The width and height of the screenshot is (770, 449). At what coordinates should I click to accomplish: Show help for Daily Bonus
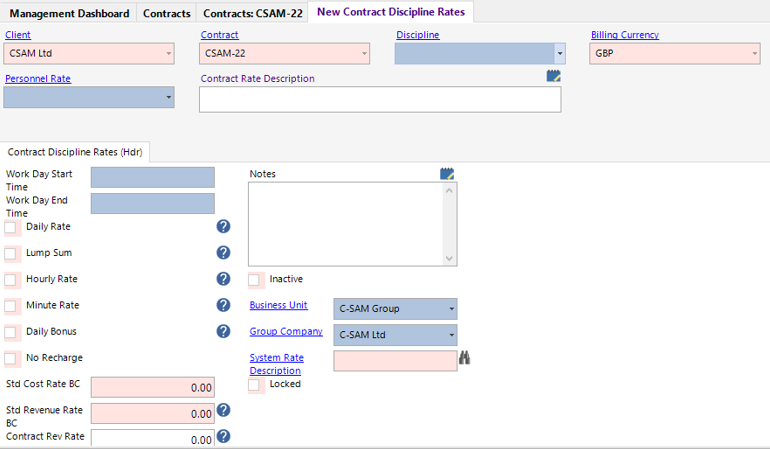(223, 332)
